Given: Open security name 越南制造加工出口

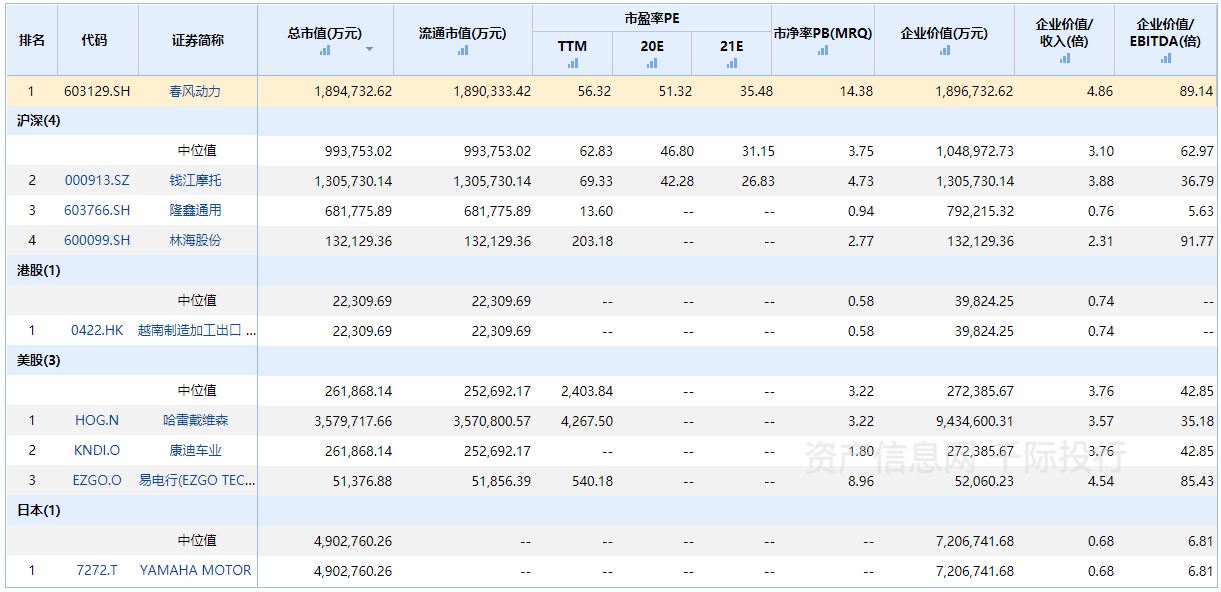Looking at the screenshot, I should click(197, 331).
